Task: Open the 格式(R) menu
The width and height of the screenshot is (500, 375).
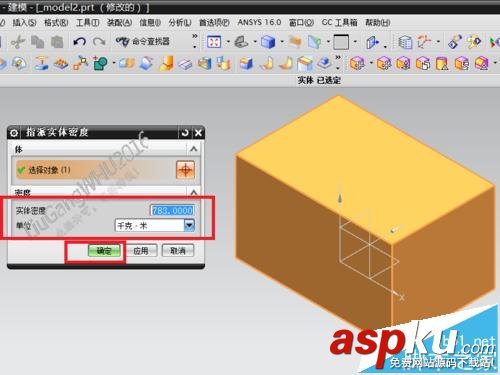Action: (x=56, y=23)
